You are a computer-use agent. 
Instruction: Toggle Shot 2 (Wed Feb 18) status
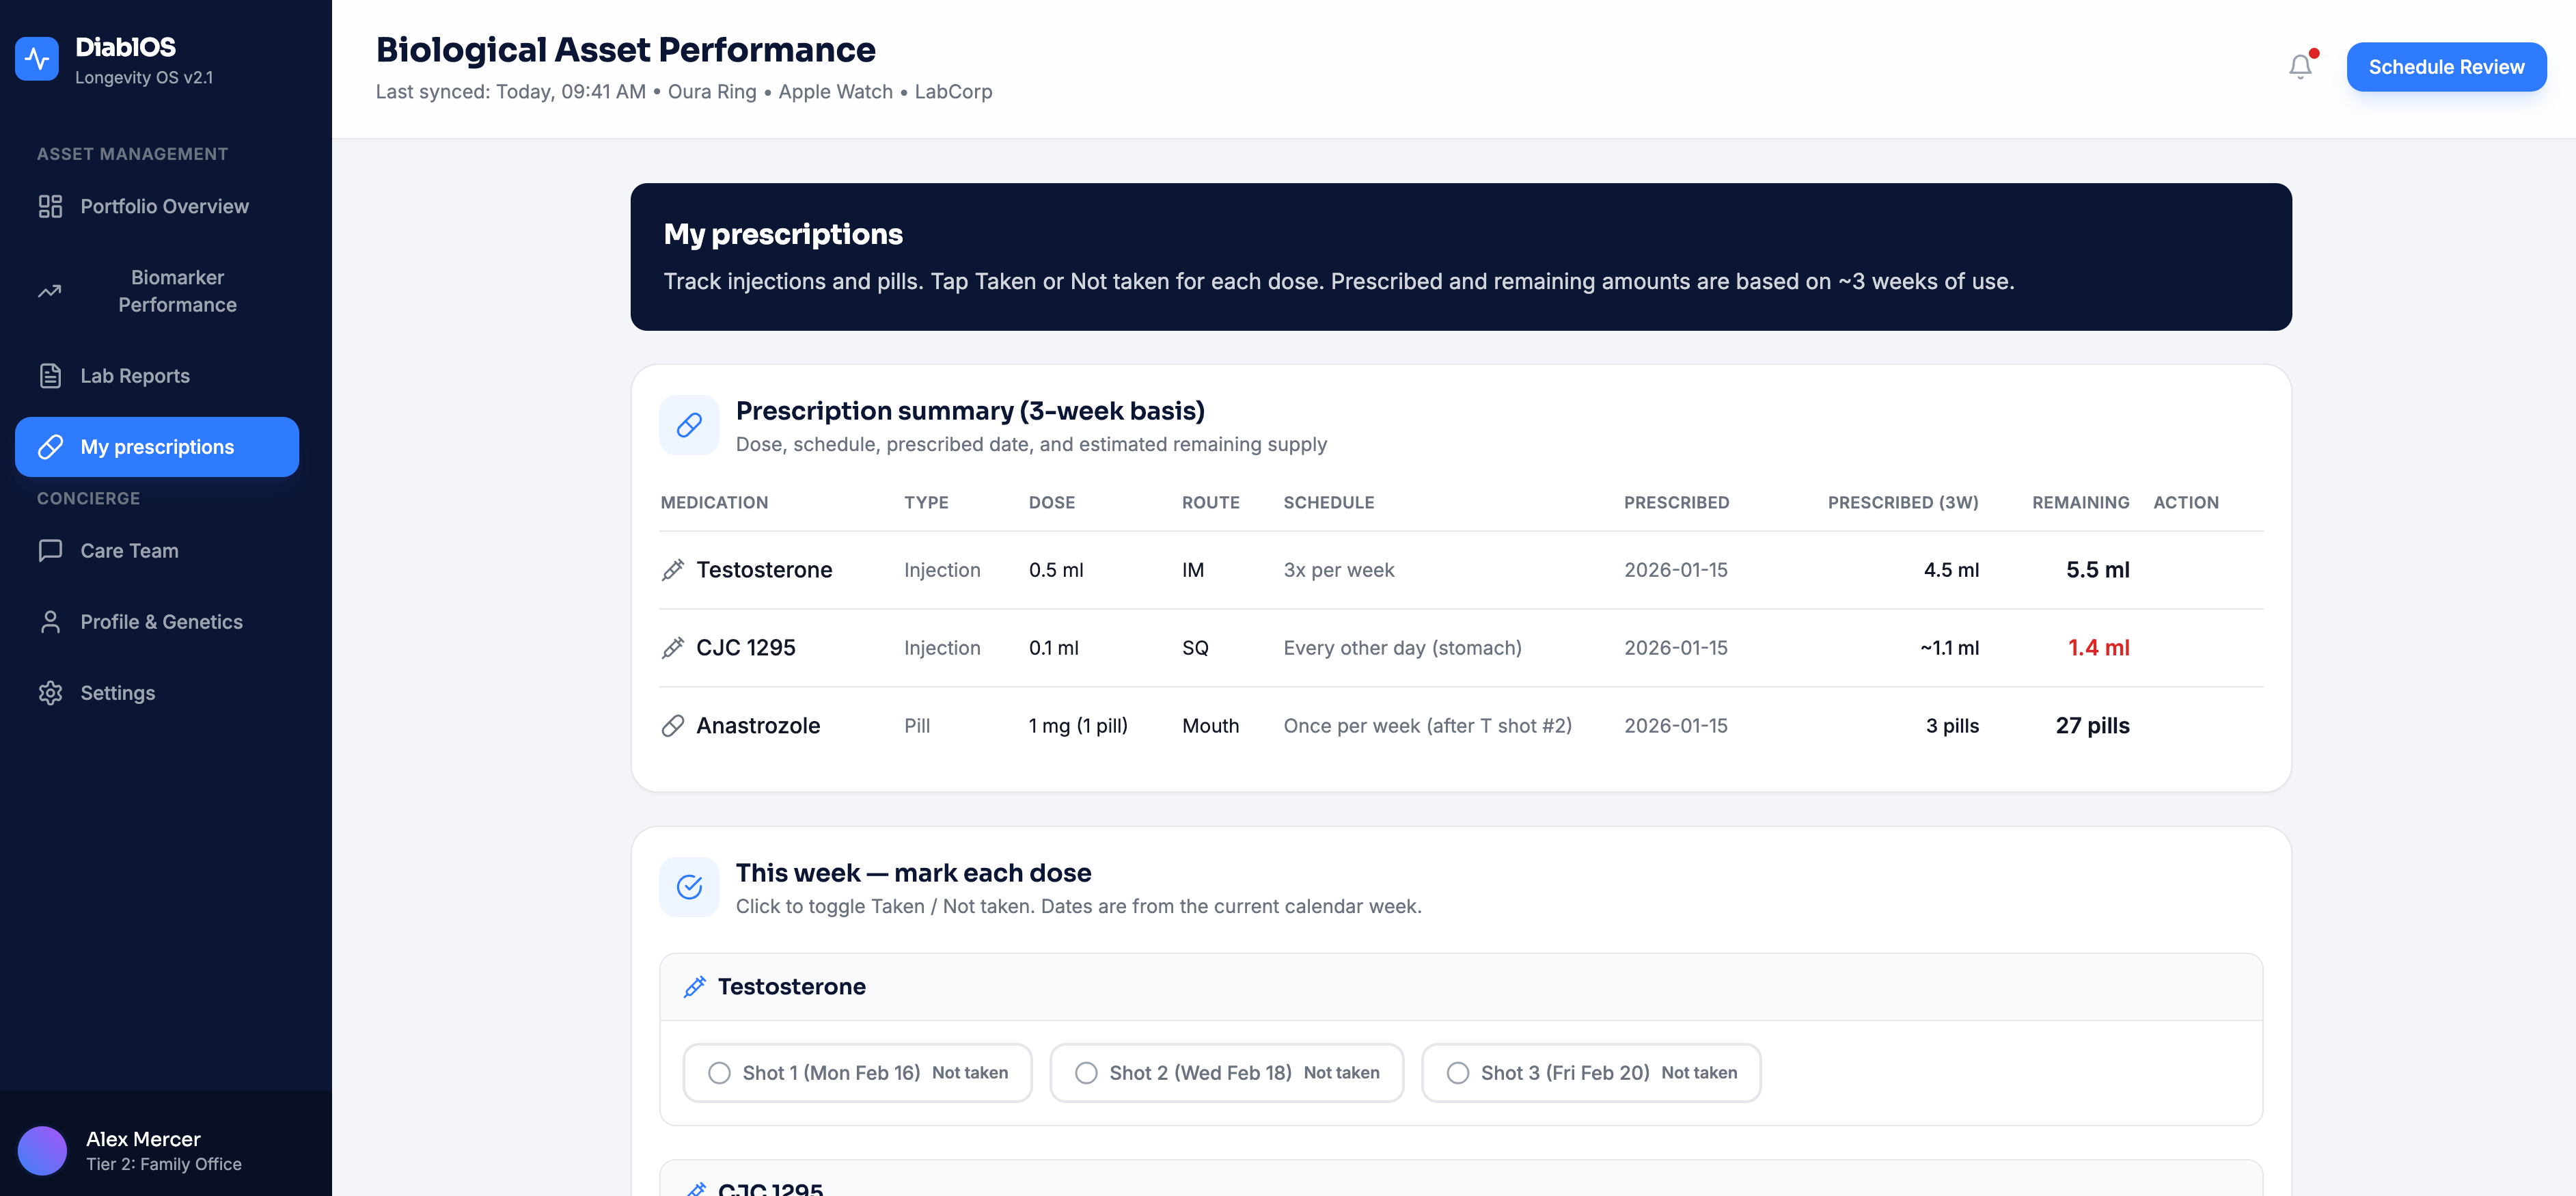[x=1226, y=1072]
